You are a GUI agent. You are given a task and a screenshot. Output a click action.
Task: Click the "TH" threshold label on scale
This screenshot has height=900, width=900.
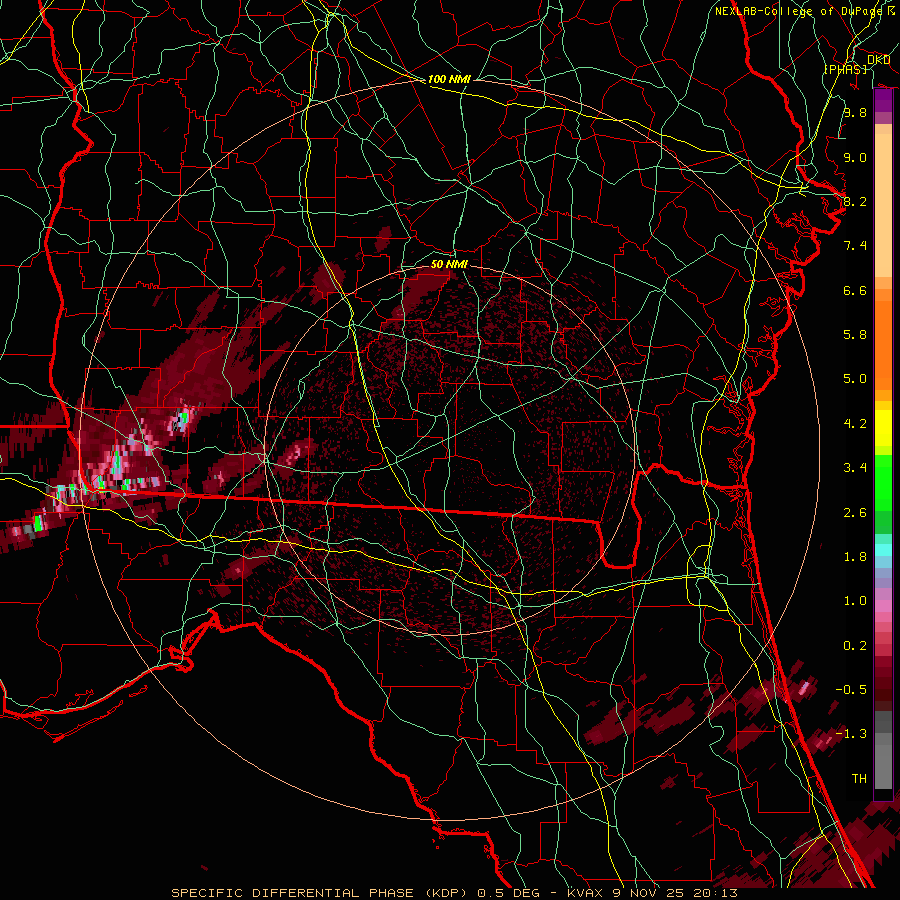[x=859, y=778]
